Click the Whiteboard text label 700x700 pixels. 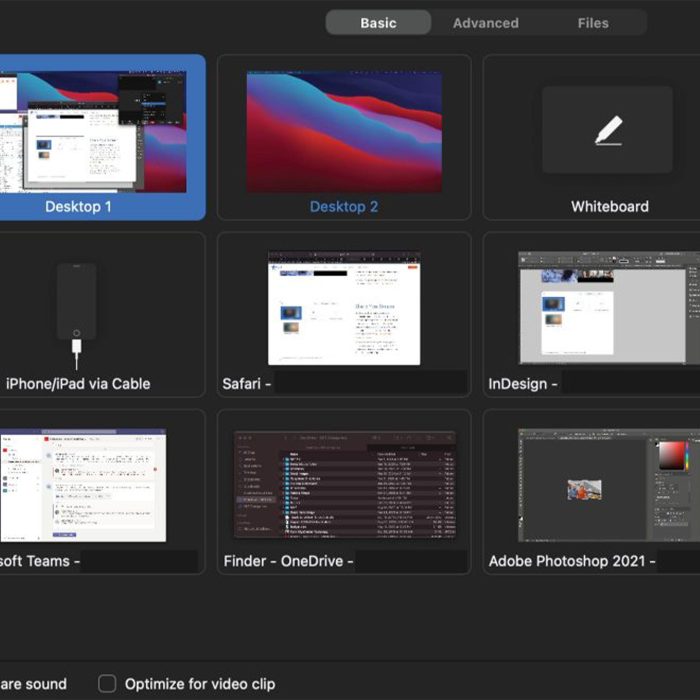tap(609, 207)
